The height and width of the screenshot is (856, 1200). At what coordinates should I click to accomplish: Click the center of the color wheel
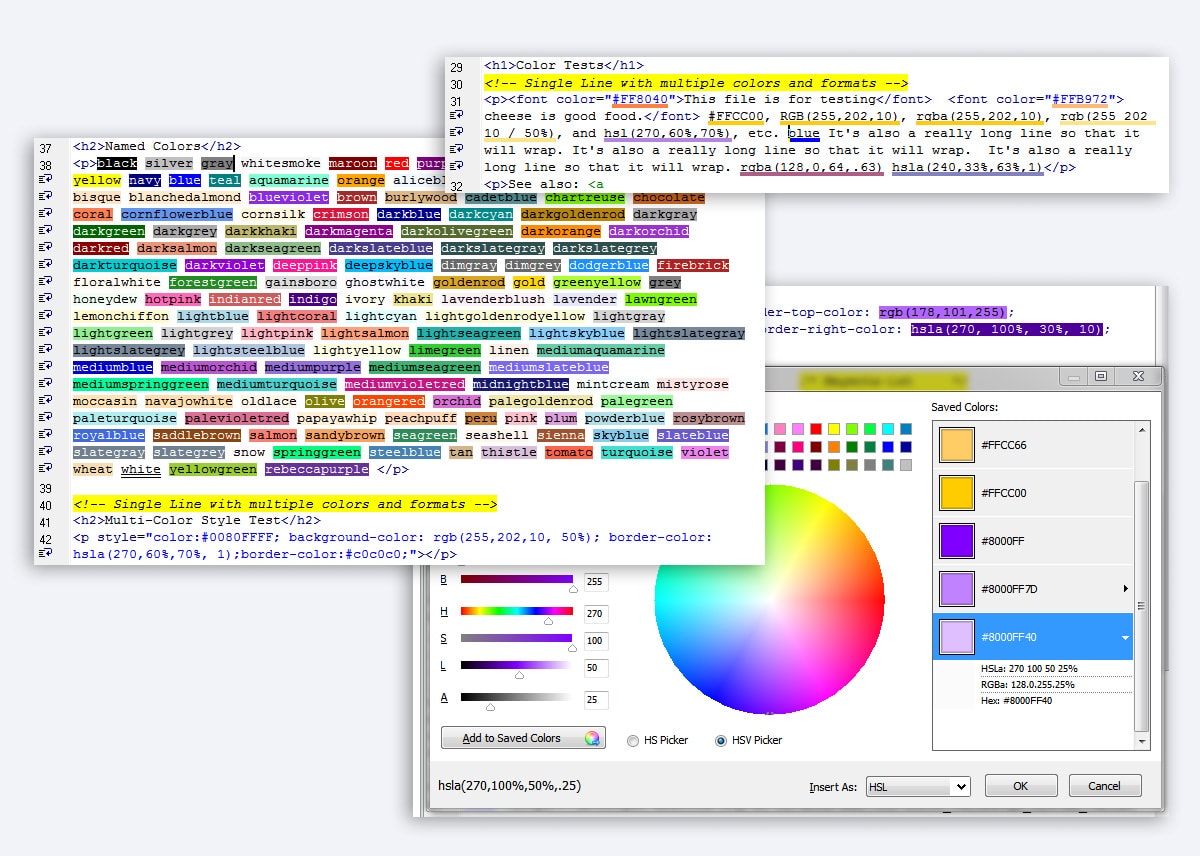pyautogui.click(x=769, y=598)
